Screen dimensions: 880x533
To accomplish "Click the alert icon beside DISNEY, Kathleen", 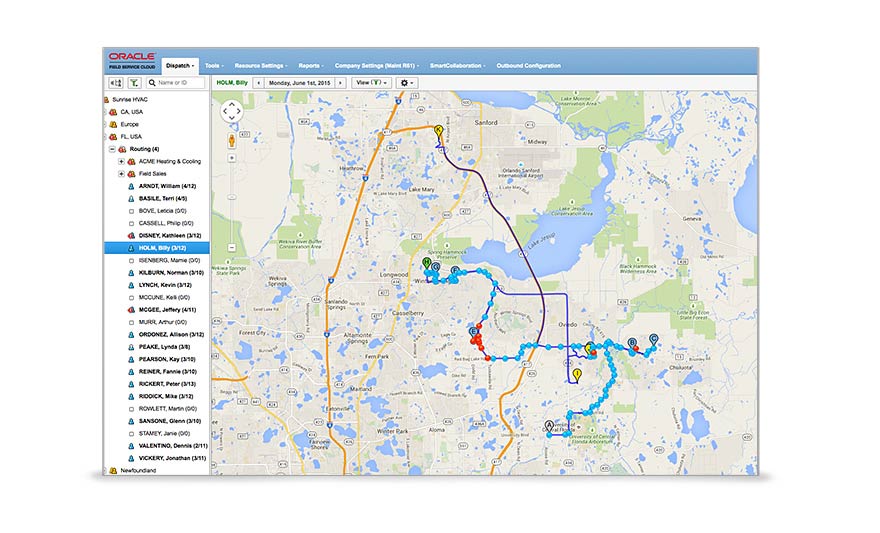I will click(131, 236).
